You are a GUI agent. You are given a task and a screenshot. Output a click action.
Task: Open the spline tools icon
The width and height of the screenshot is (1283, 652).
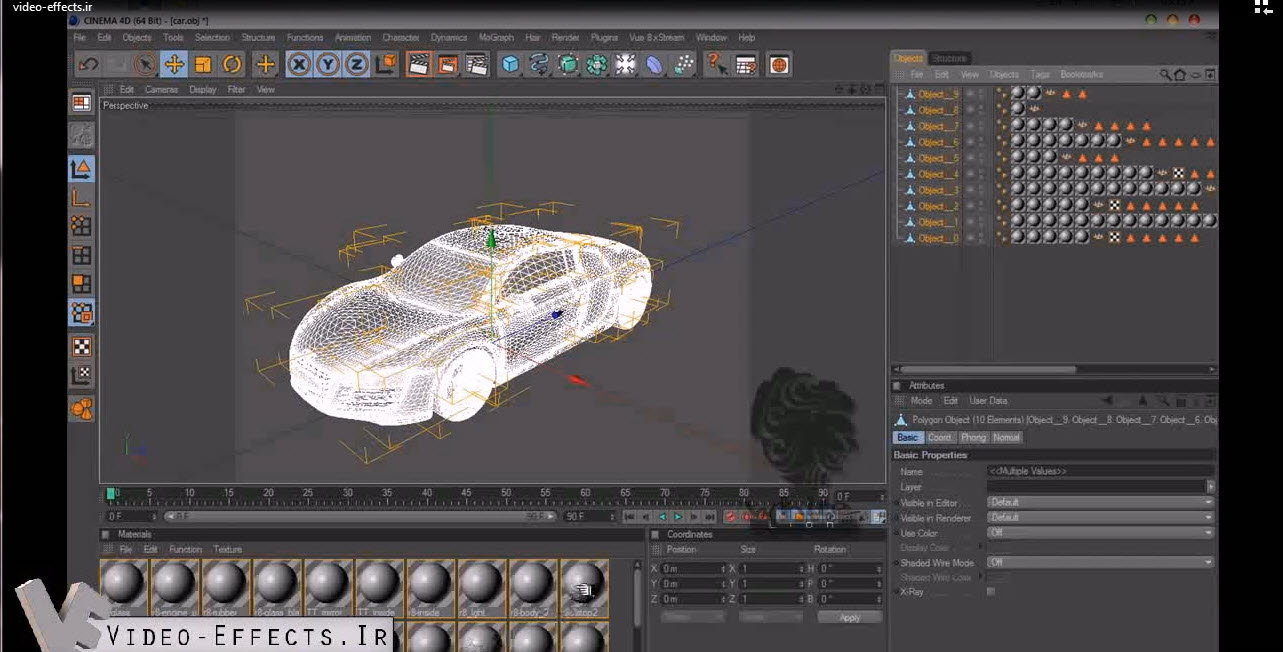tap(539, 65)
